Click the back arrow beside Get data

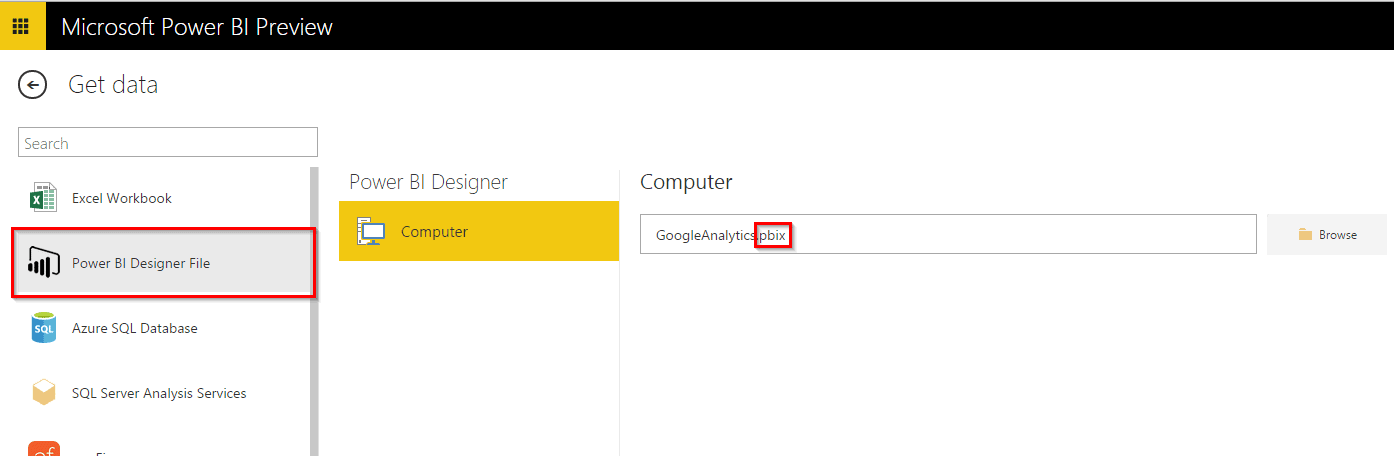[x=33, y=86]
